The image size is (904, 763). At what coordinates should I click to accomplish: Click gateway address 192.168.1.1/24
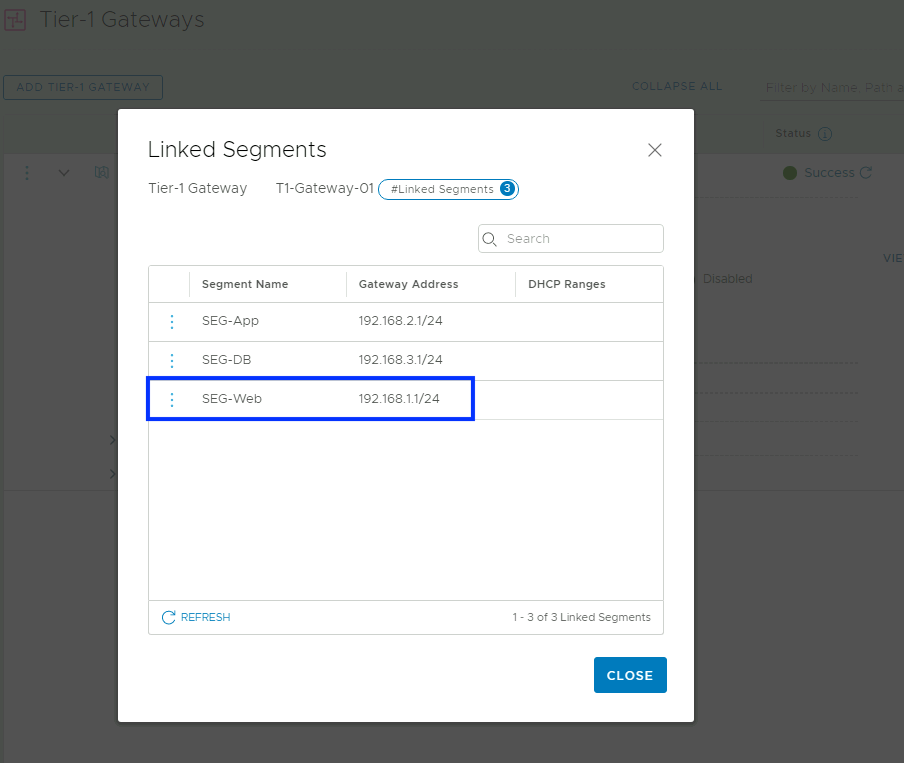pyautogui.click(x=399, y=399)
